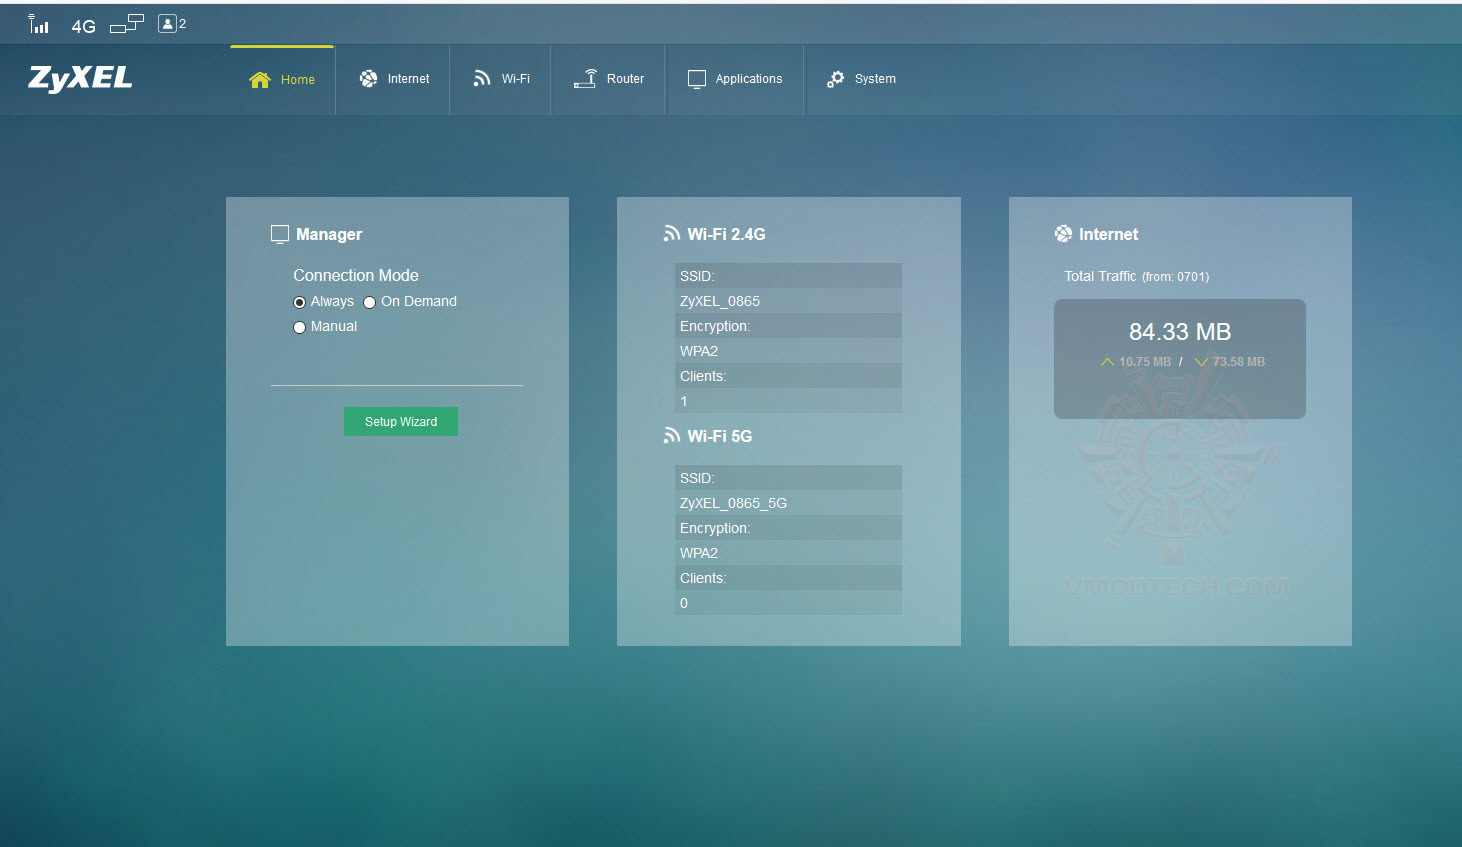Open the Home tab

tap(283, 80)
